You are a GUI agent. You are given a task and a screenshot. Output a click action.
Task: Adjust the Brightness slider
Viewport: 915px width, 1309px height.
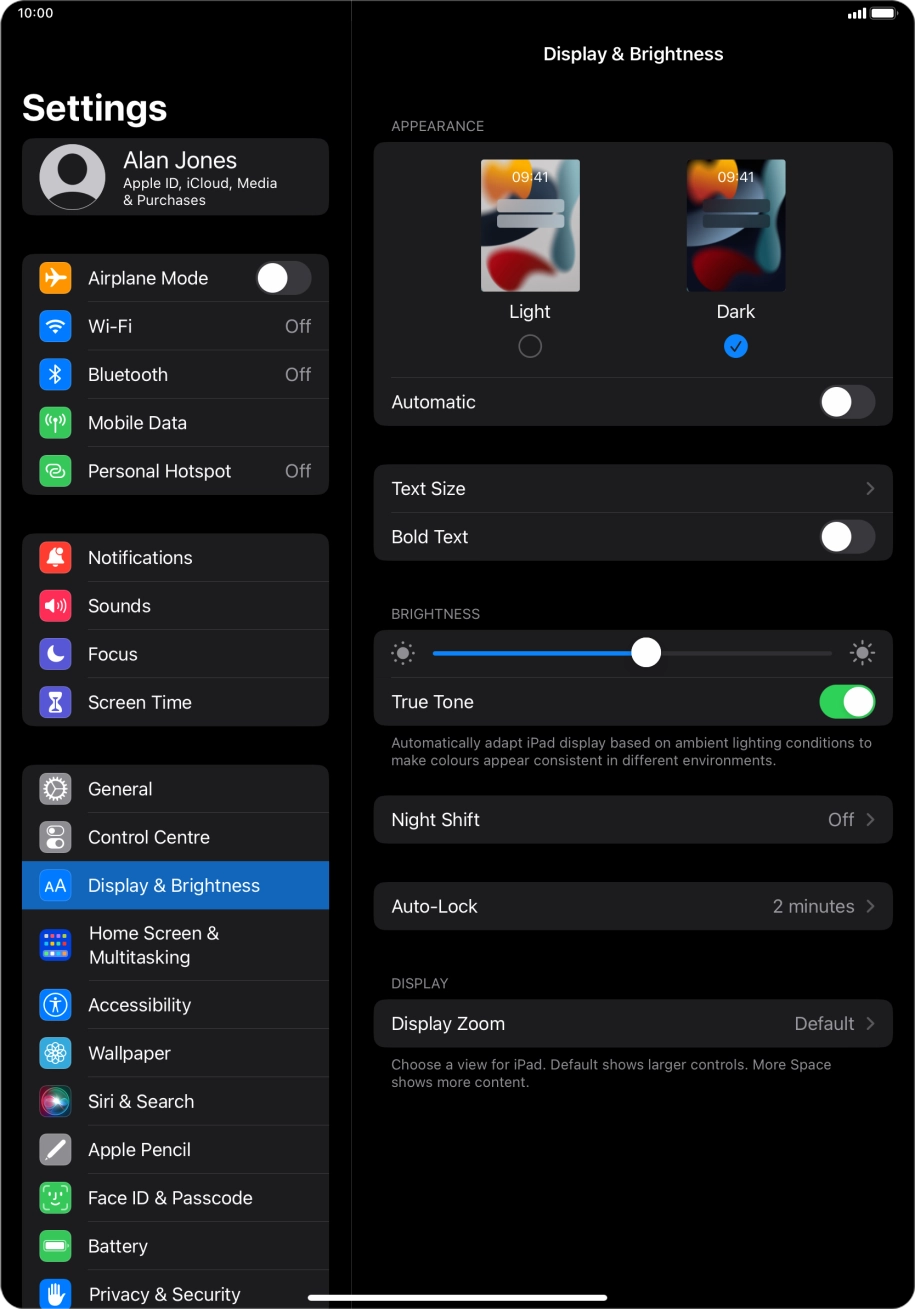pyautogui.click(x=646, y=652)
